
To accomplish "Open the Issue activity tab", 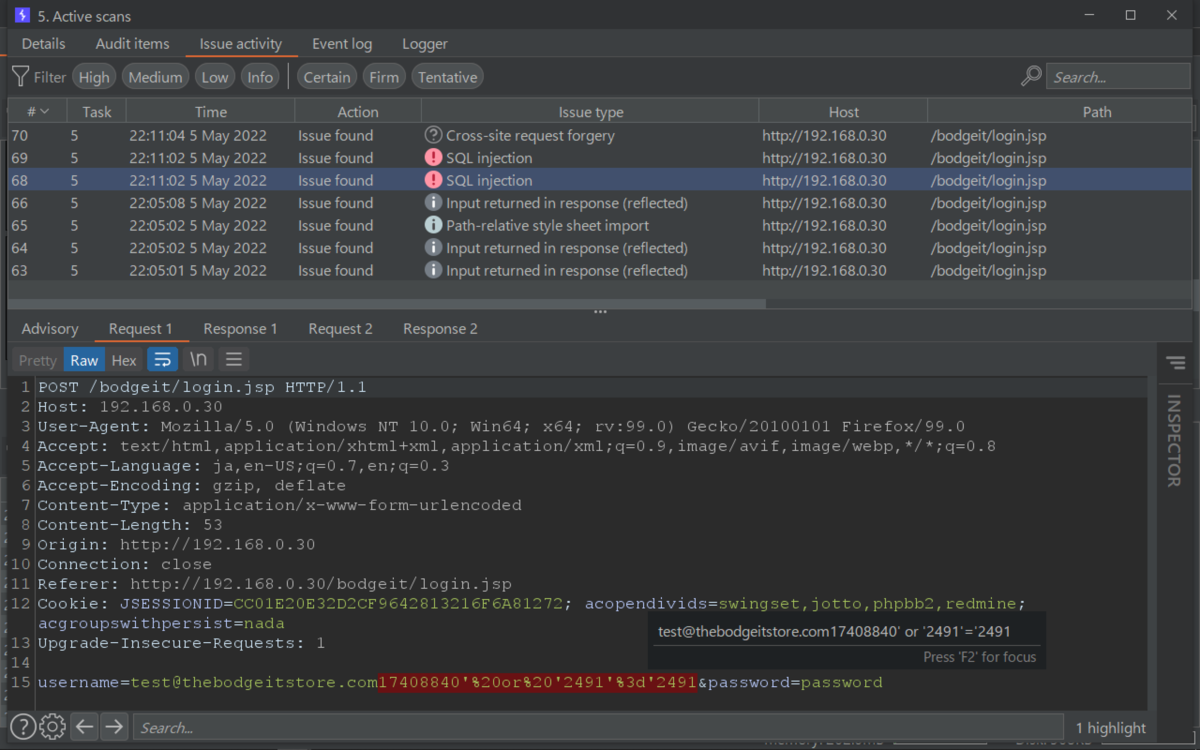I will (x=241, y=44).
